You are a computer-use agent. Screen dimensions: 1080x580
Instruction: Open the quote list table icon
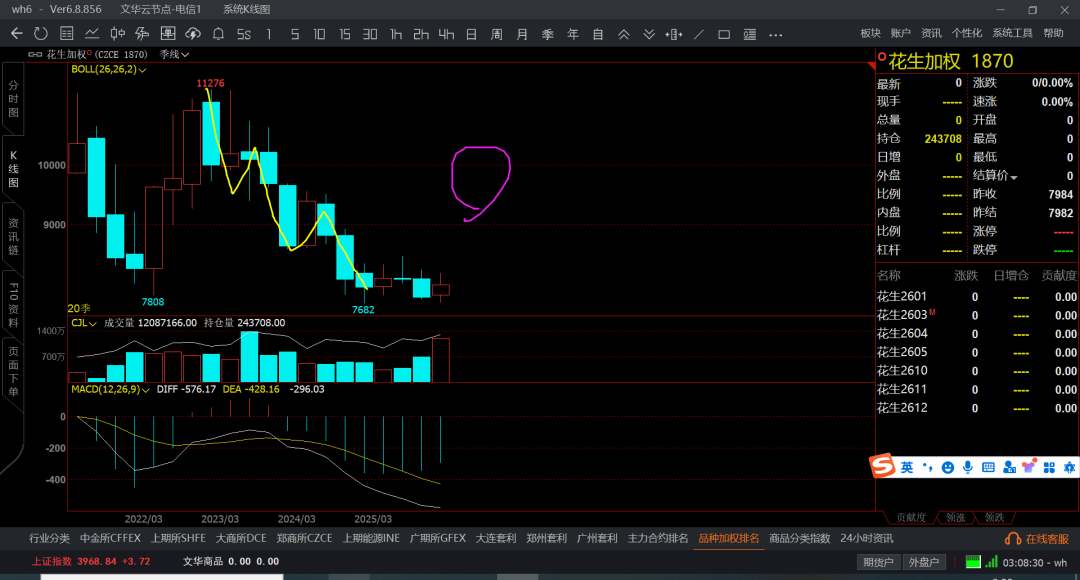click(x=67, y=34)
